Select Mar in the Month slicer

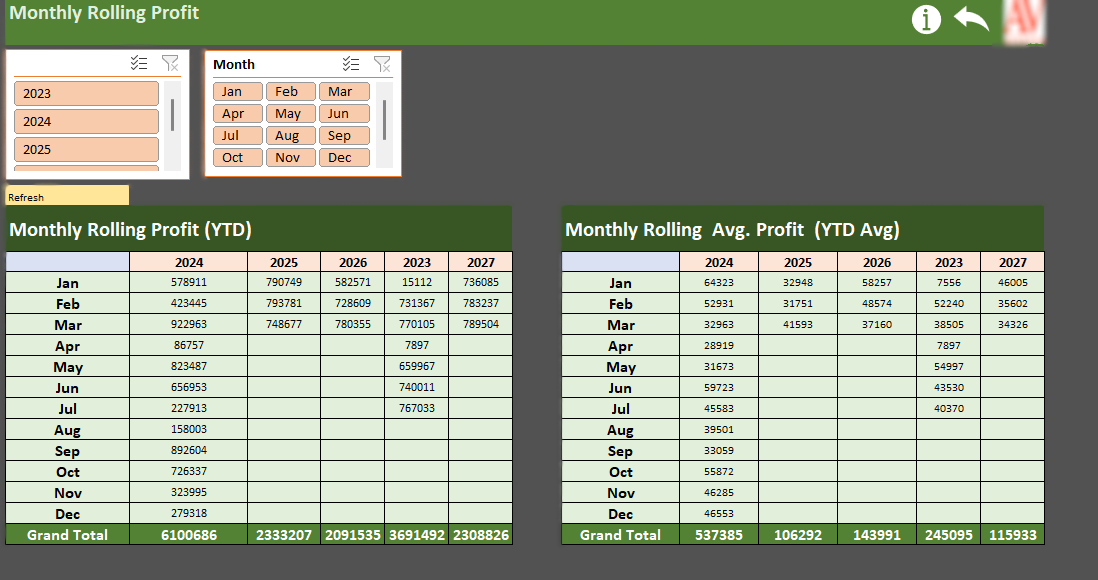[343, 90]
